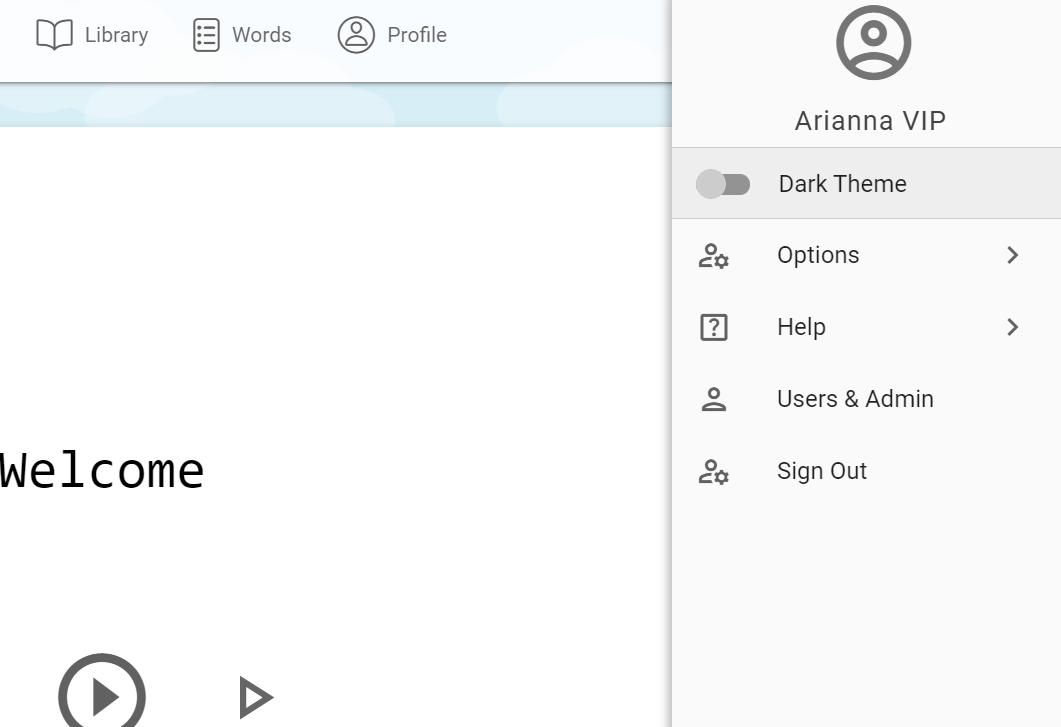The width and height of the screenshot is (1061, 727).
Task: Click the Dark Theme label
Action: pos(842,184)
